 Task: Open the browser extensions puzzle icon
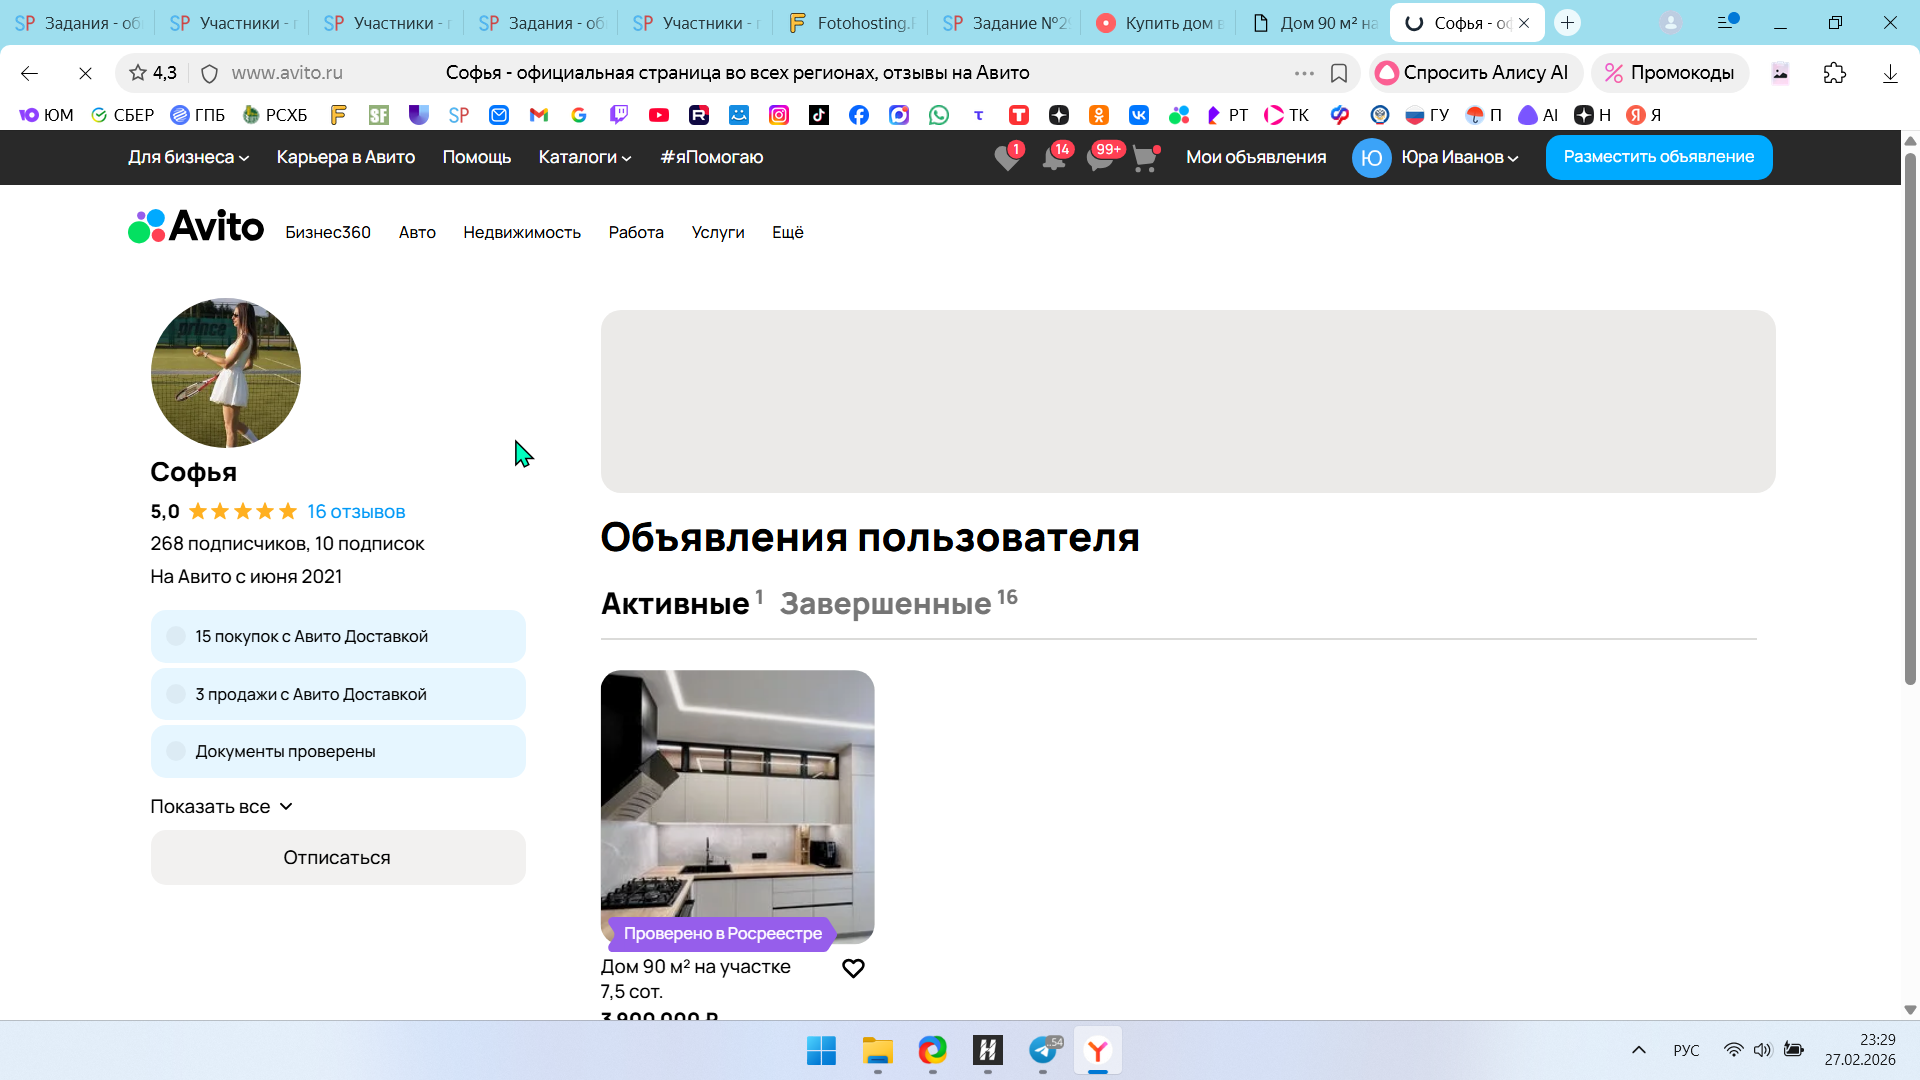pyautogui.click(x=1834, y=73)
